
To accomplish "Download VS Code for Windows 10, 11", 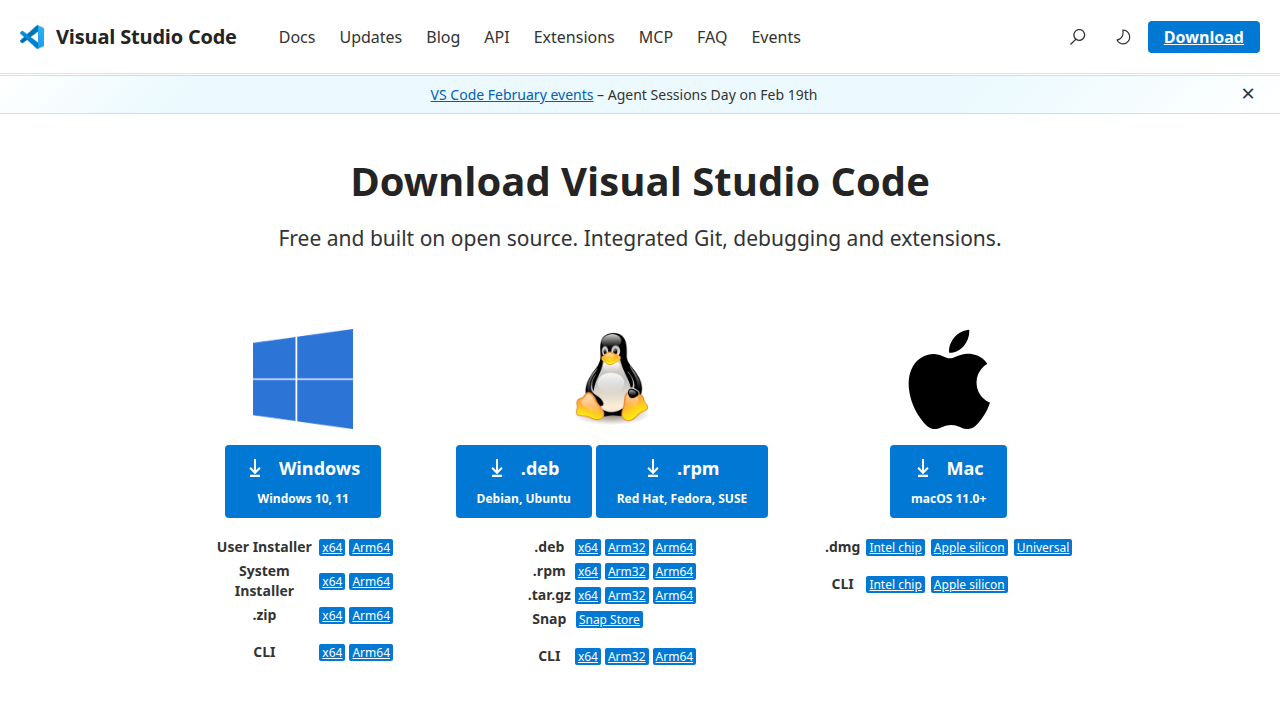I will [x=302, y=481].
